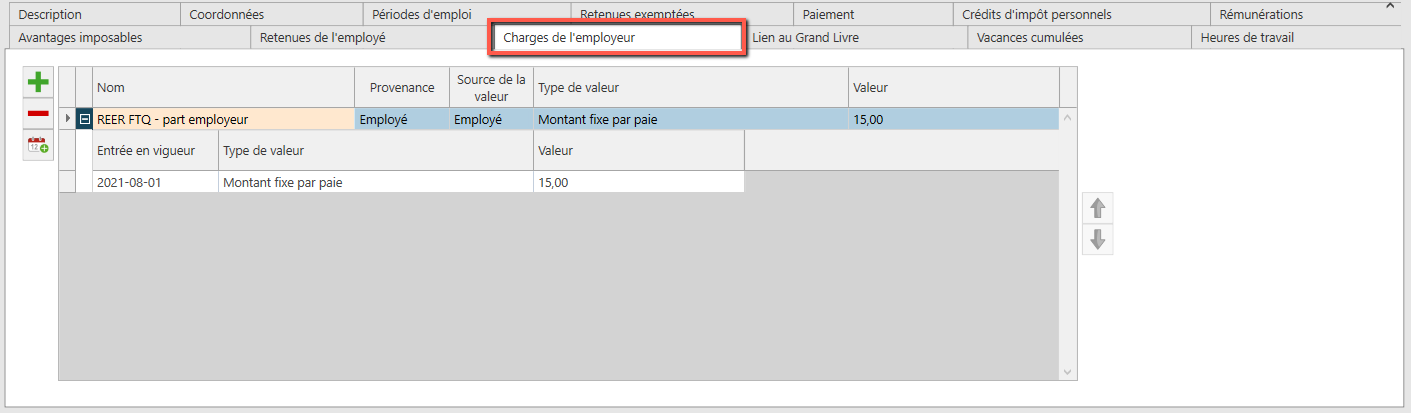This screenshot has height=413, width=1411.
Task: Move selected row up with arrow
Action: (x=1098, y=208)
